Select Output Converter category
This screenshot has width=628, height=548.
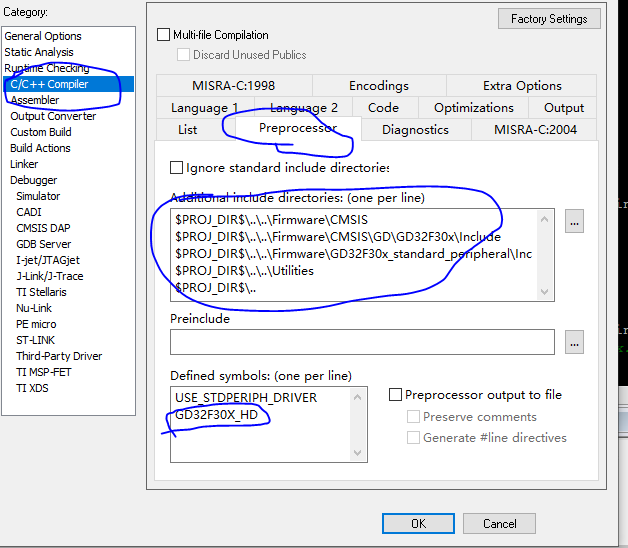[53, 116]
